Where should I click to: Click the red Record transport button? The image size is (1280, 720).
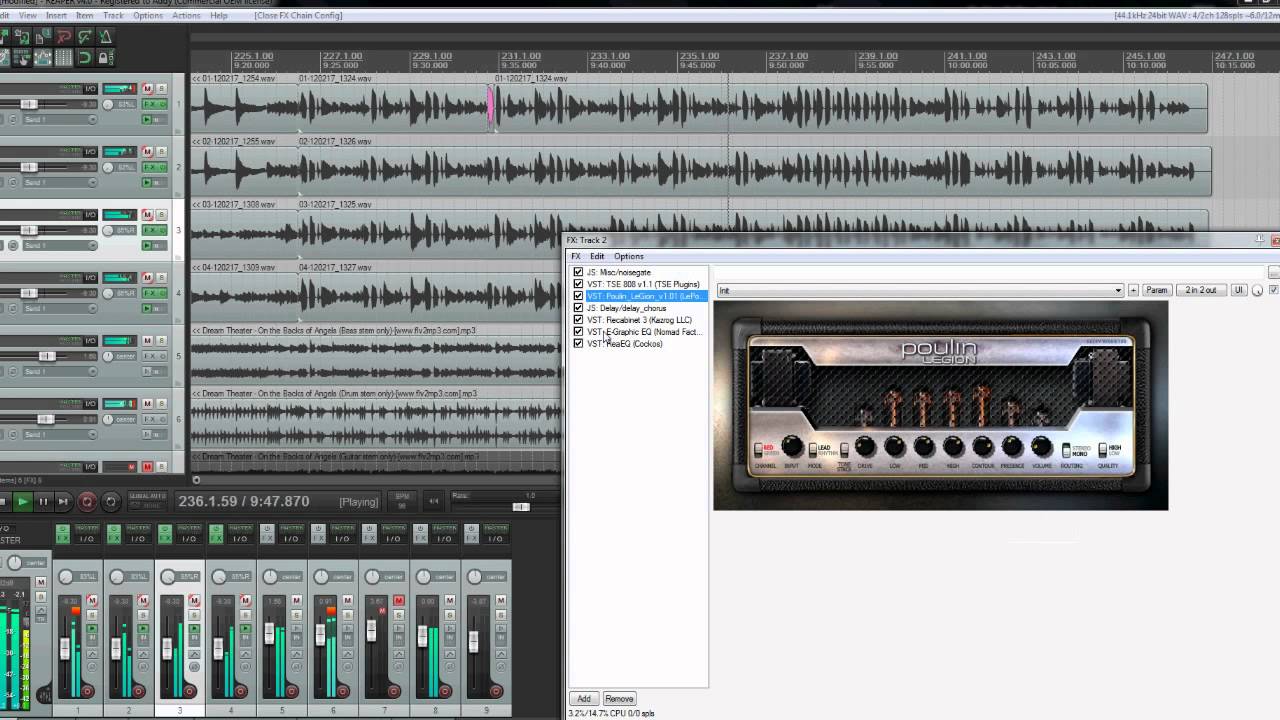(87, 502)
